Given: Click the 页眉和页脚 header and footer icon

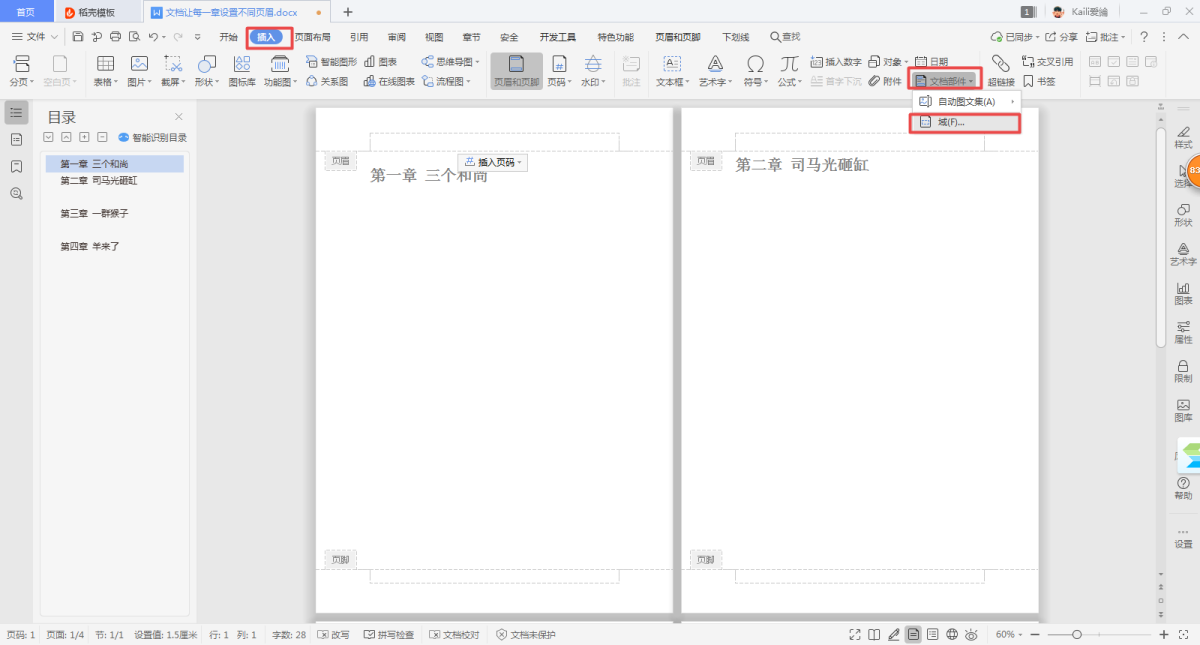Looking at the screenshot, I should tap(516, 70).
